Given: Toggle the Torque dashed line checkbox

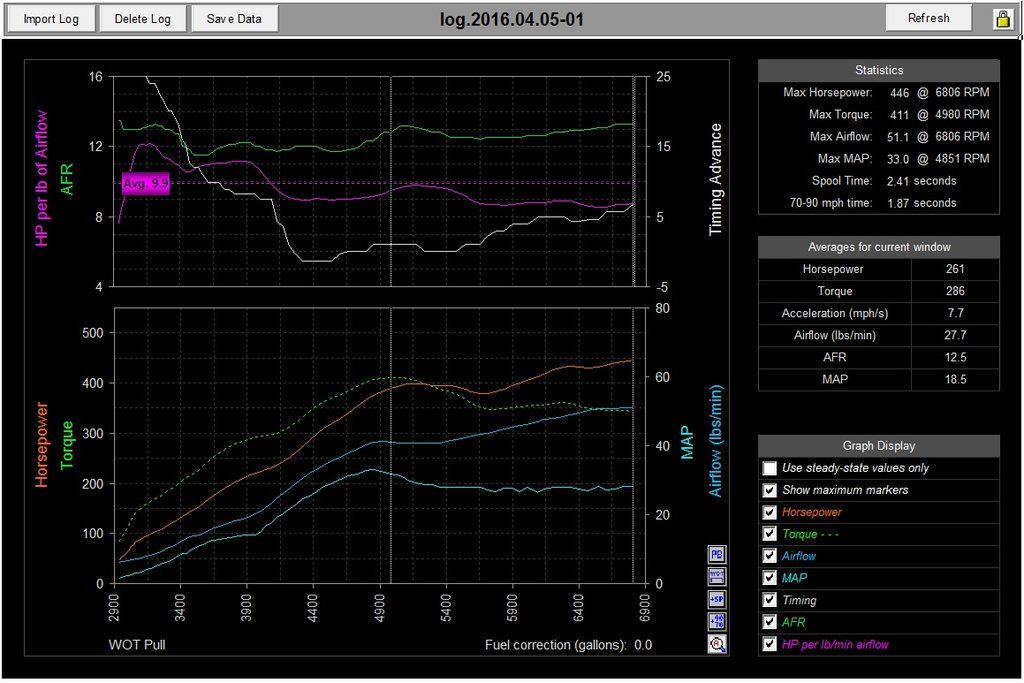Looking at the screenshot, I should [770, 534].
